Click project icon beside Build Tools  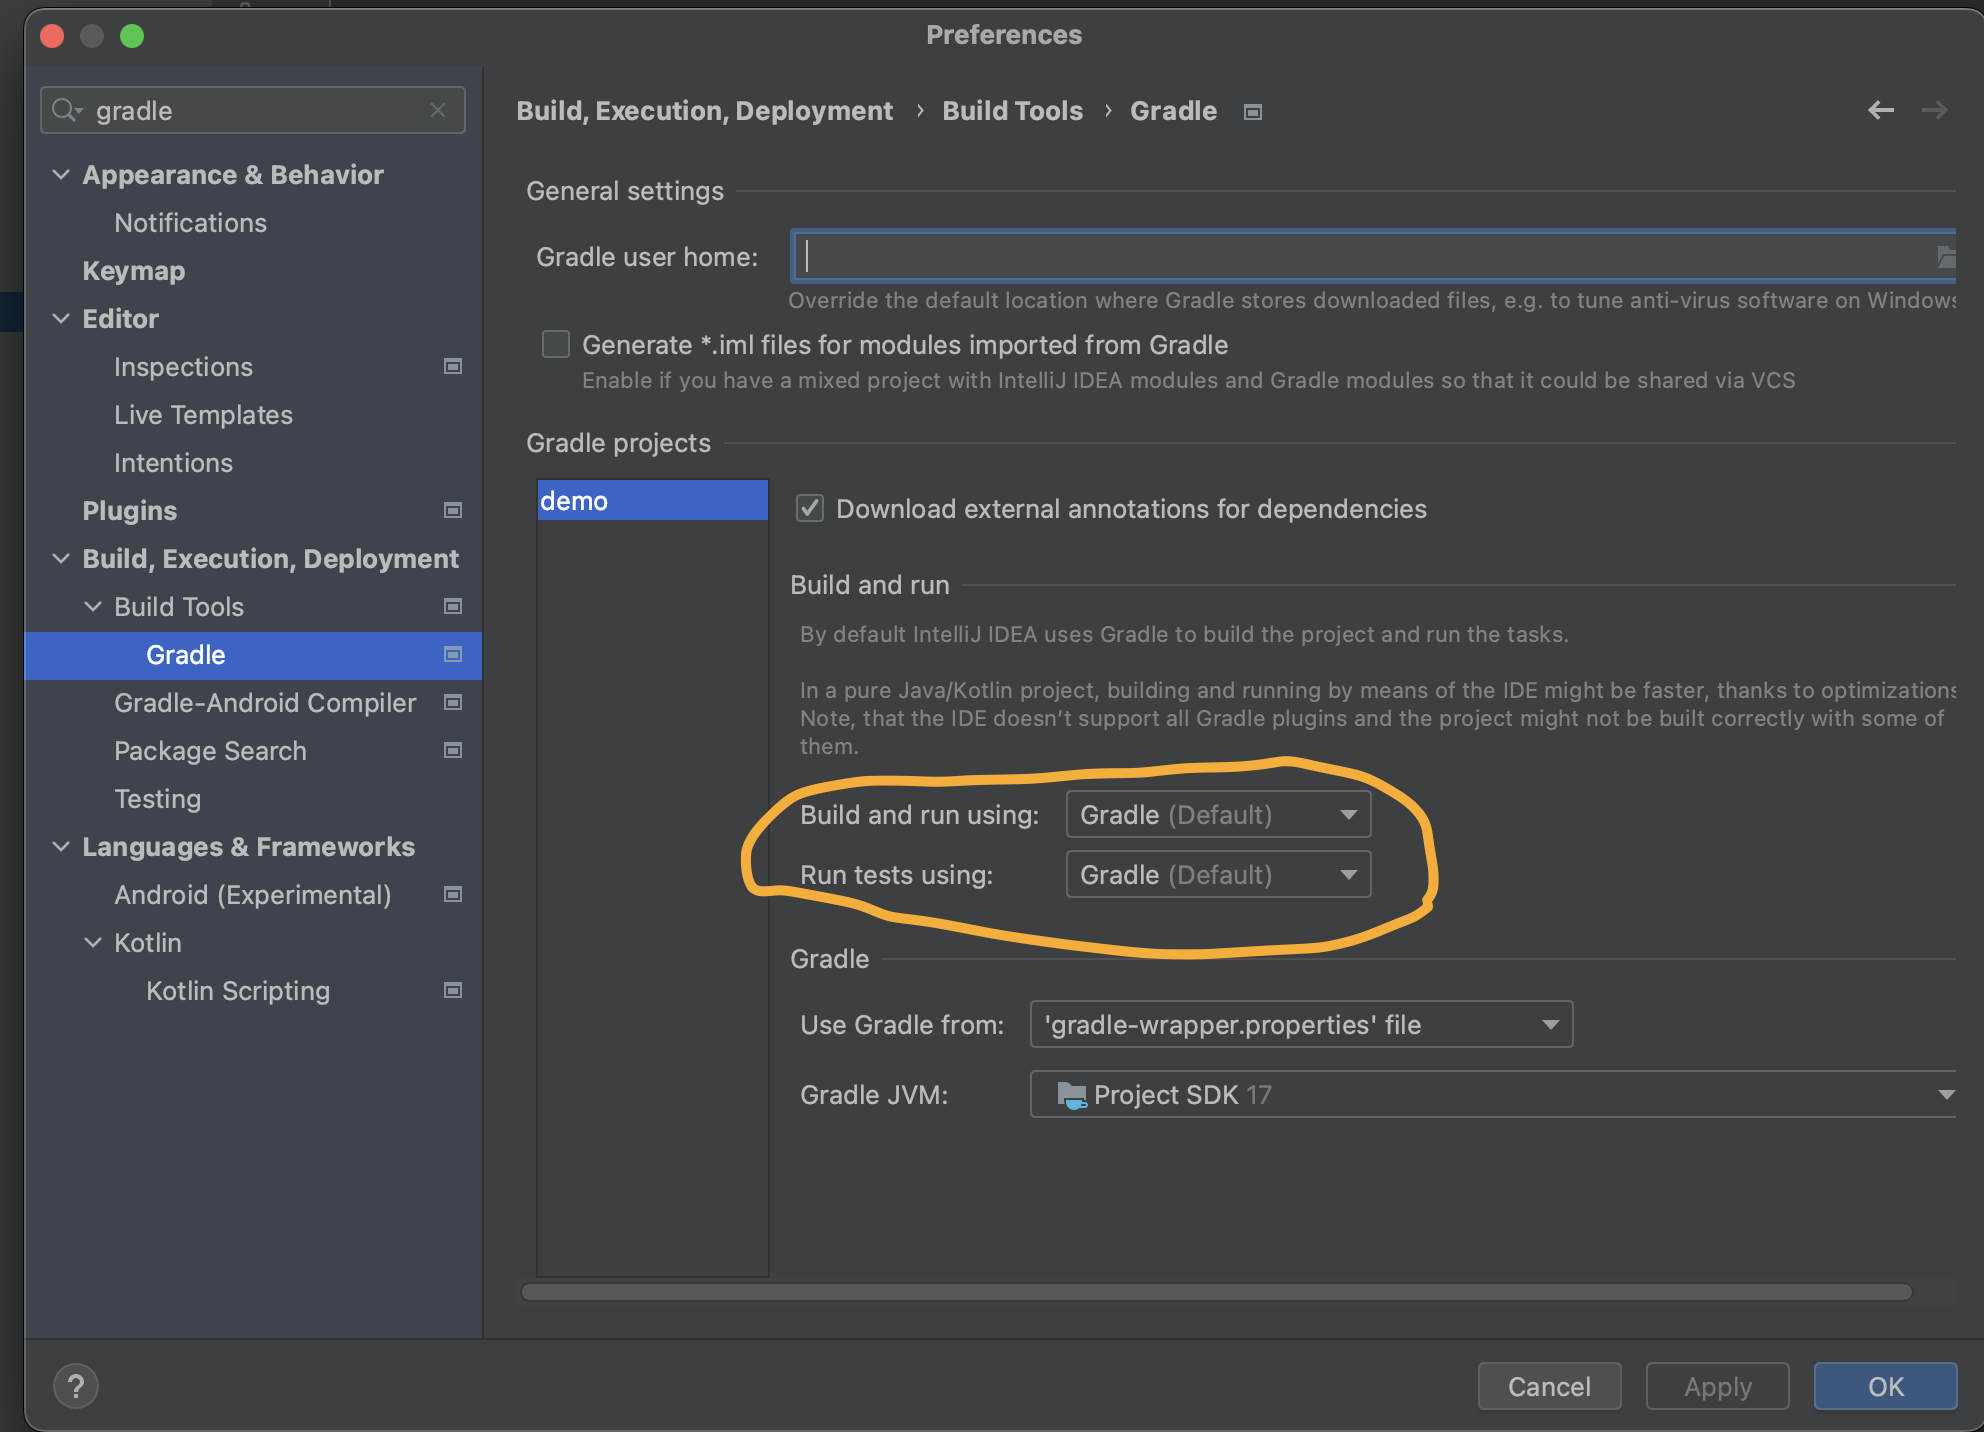(x=453, y=607)
